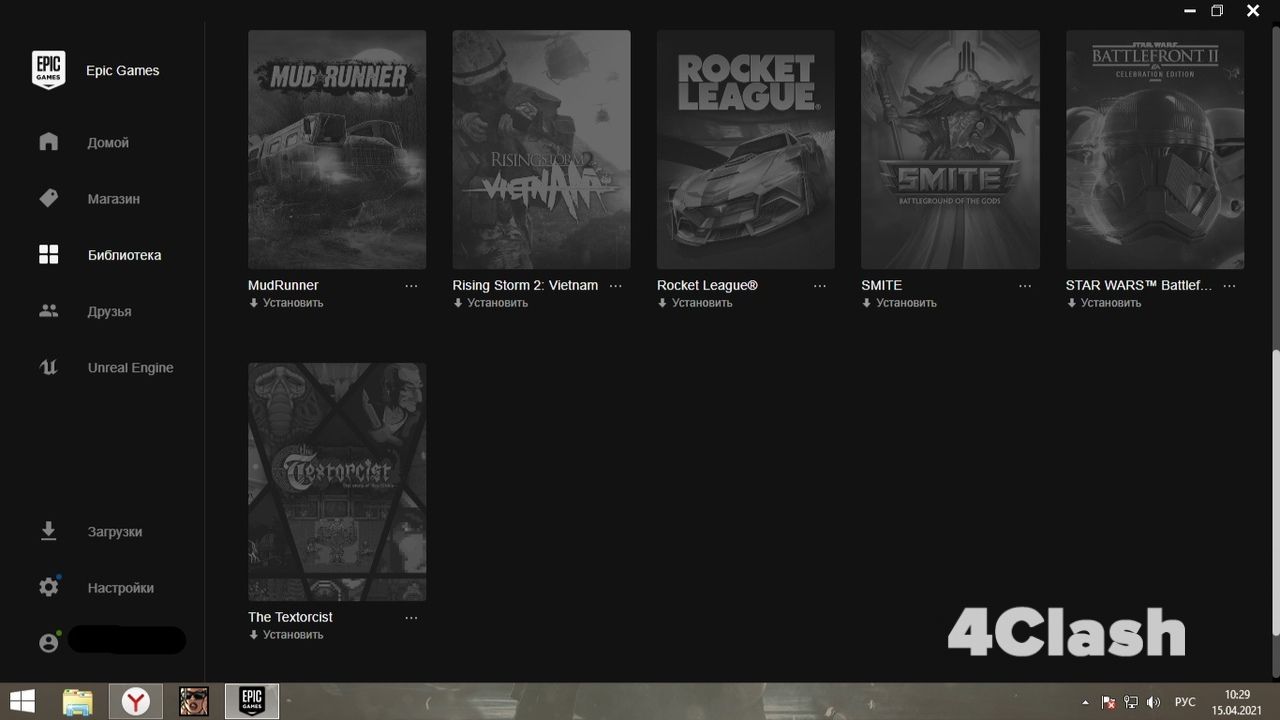
Task: Open MudRunner three-dot options menu
Action: pyautogui.click(x=411, y=286)
